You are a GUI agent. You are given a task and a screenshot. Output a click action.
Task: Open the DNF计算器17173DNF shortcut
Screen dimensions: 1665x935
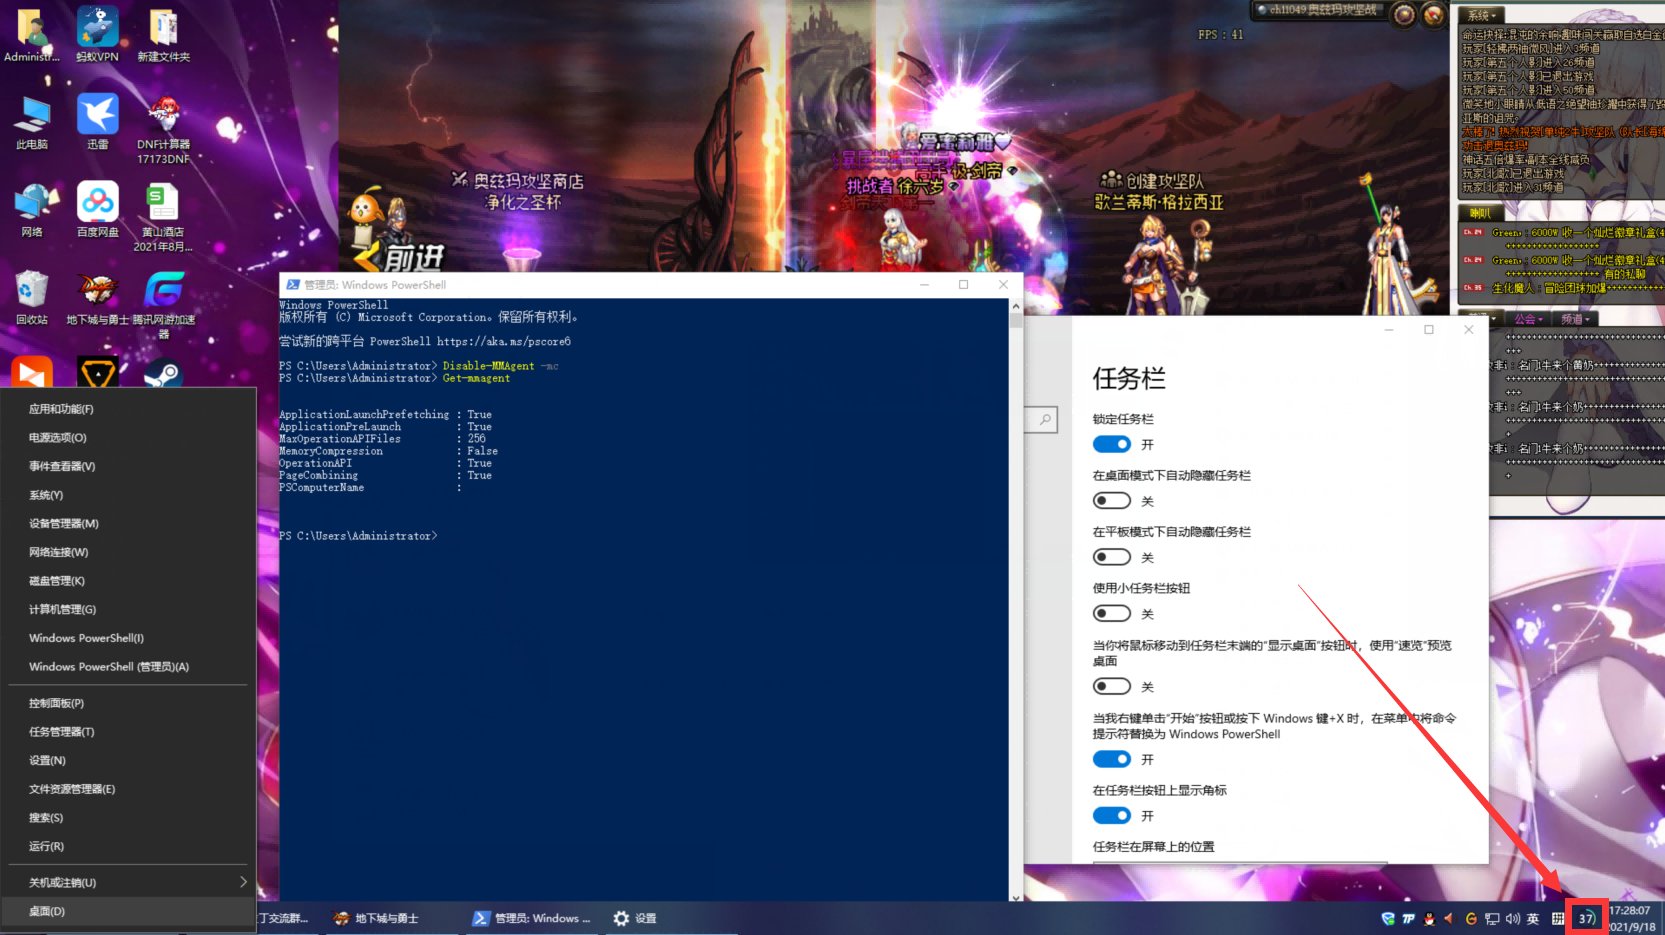[x=163, y=113]
